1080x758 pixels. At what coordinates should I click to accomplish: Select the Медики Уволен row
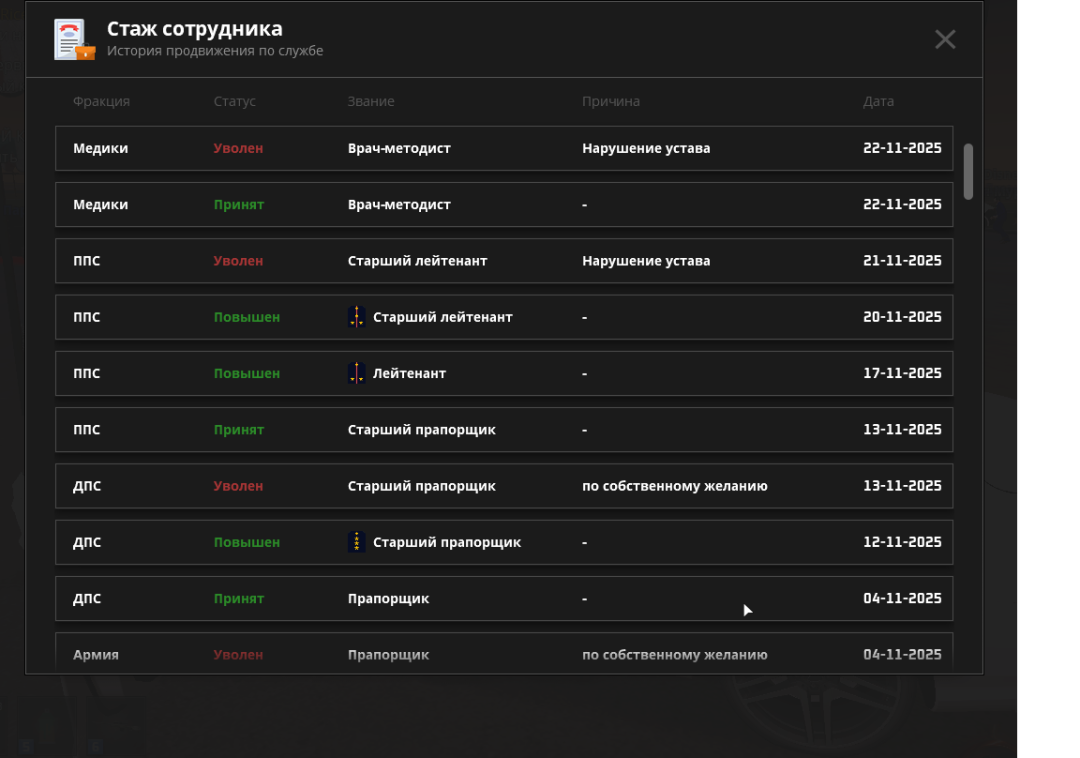click(504, 148)
